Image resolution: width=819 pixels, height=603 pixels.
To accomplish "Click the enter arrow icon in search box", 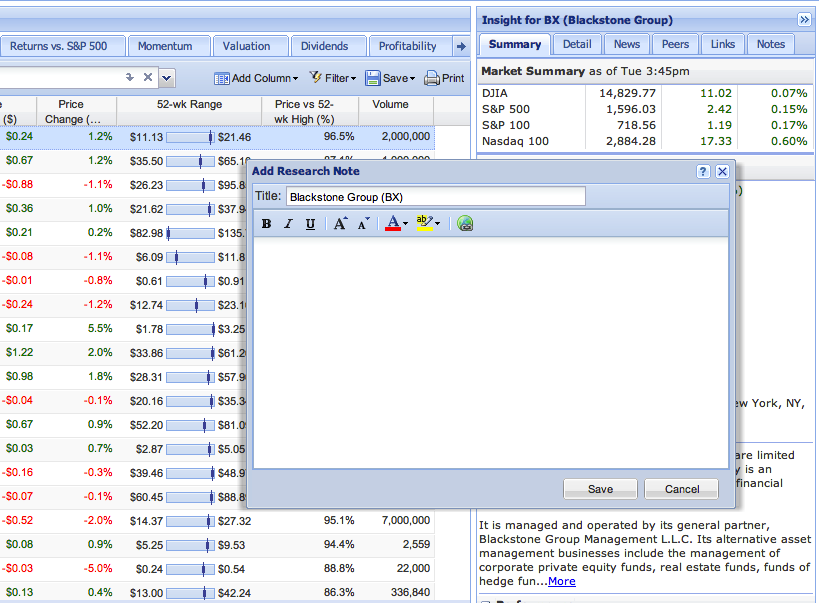I will point(130,77).
